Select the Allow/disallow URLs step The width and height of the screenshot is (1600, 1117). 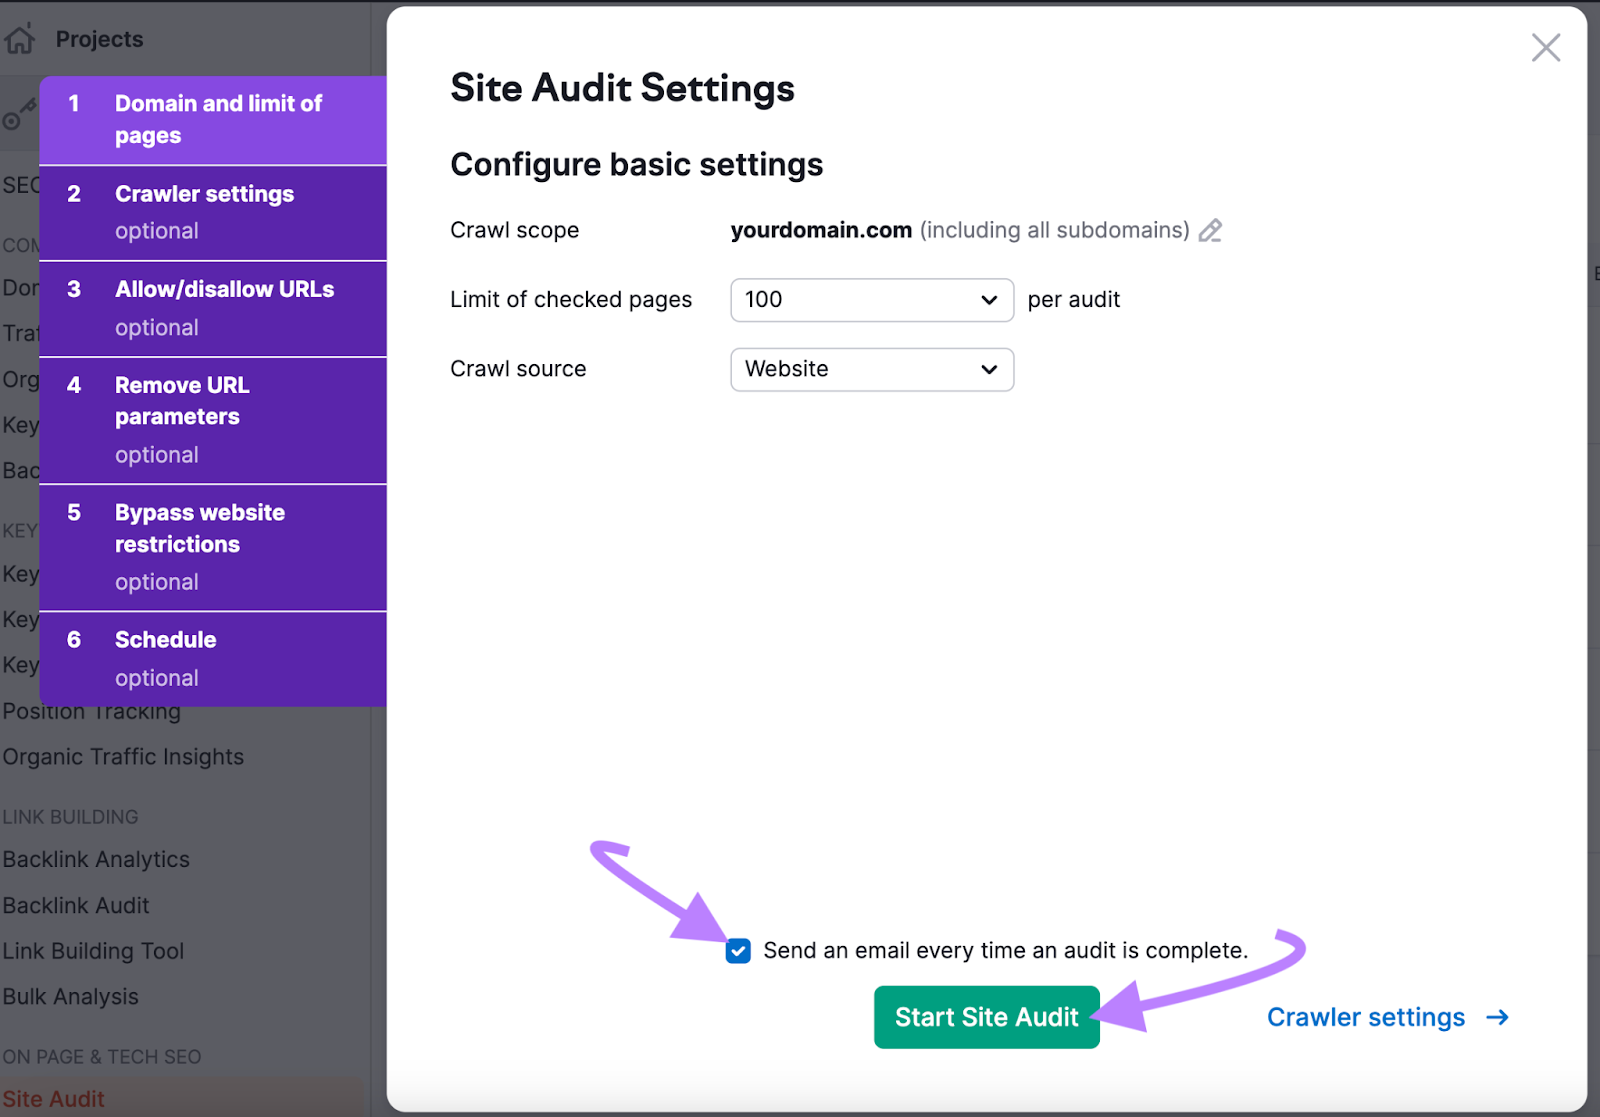click(213, 308)
